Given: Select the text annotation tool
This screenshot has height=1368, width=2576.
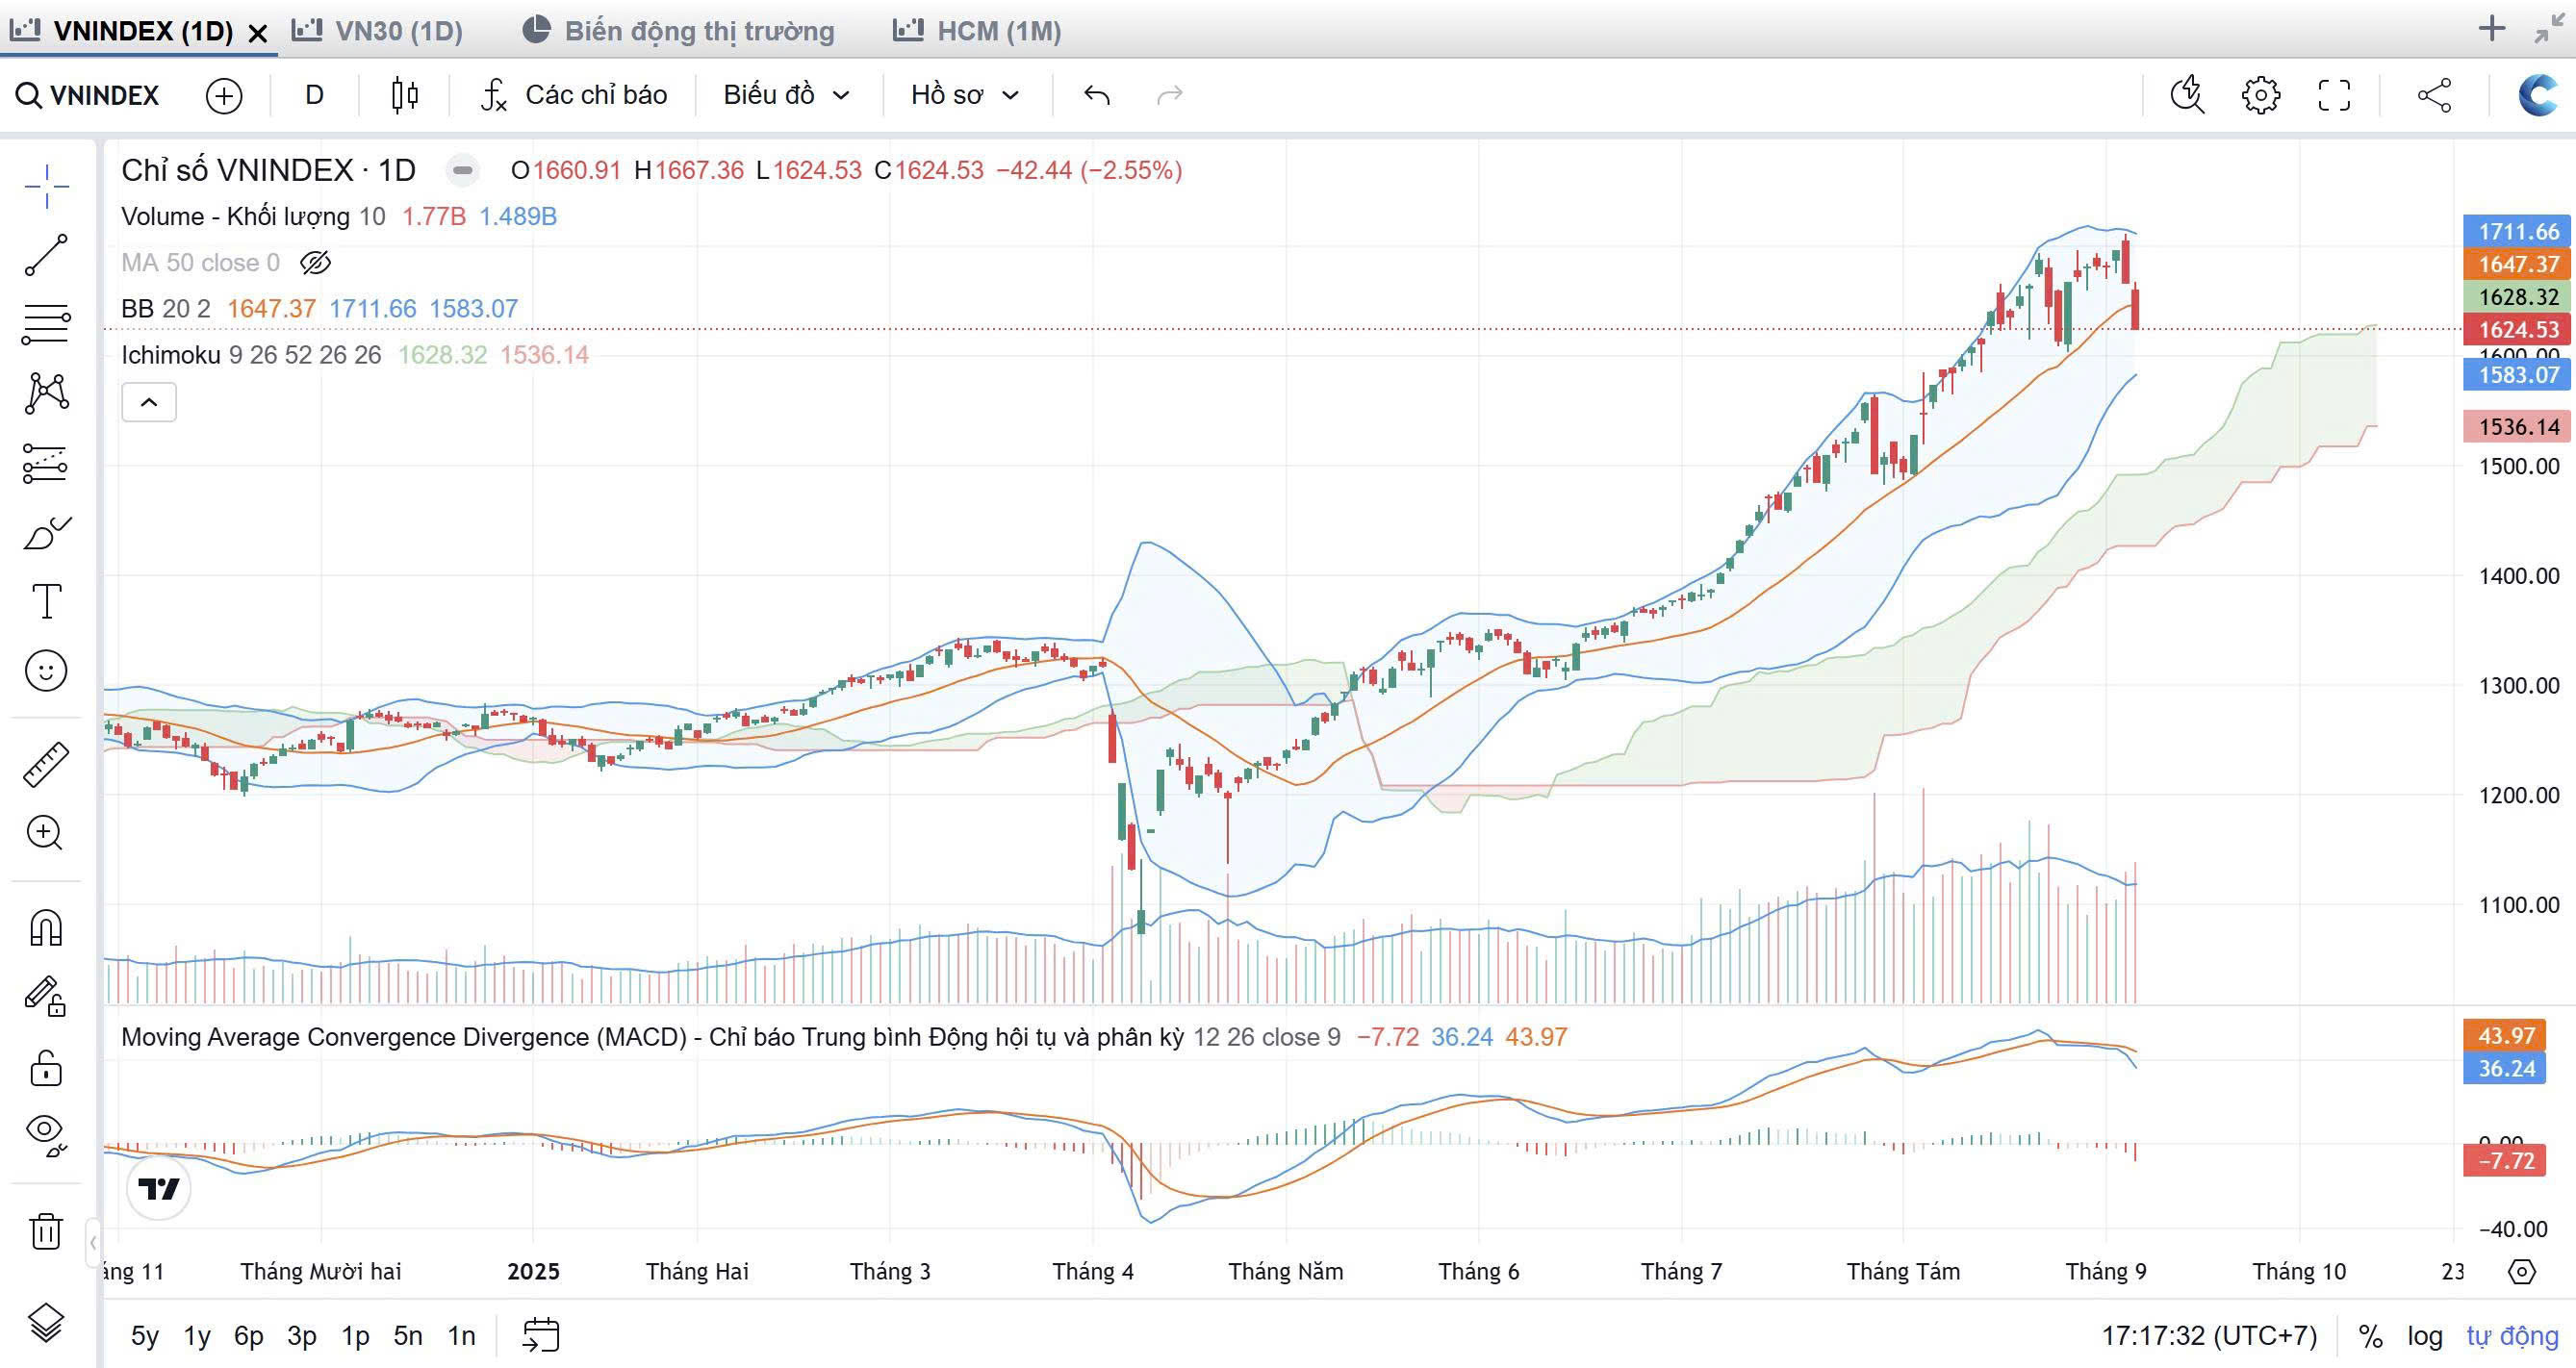Looking at the screenshot, I should click(x=46, y=601).
